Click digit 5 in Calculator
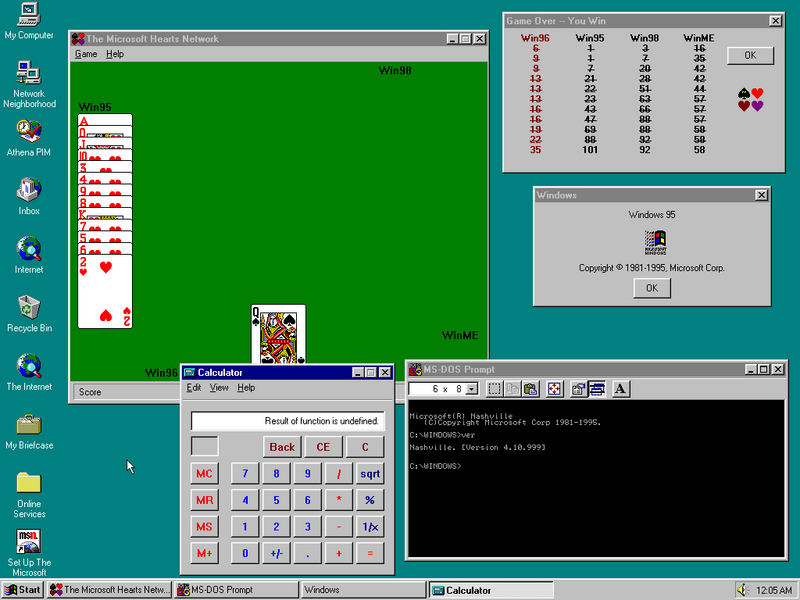Image resolution: width=800 pixels, height=600 pixels. tap(277, 500)
